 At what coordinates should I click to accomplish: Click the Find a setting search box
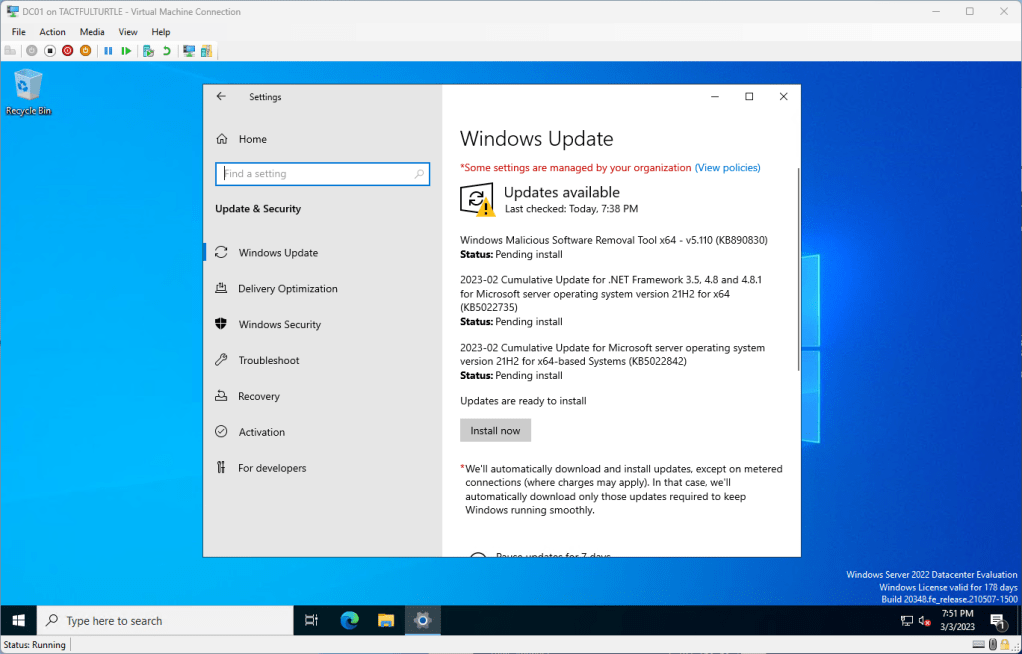(316, 174)
